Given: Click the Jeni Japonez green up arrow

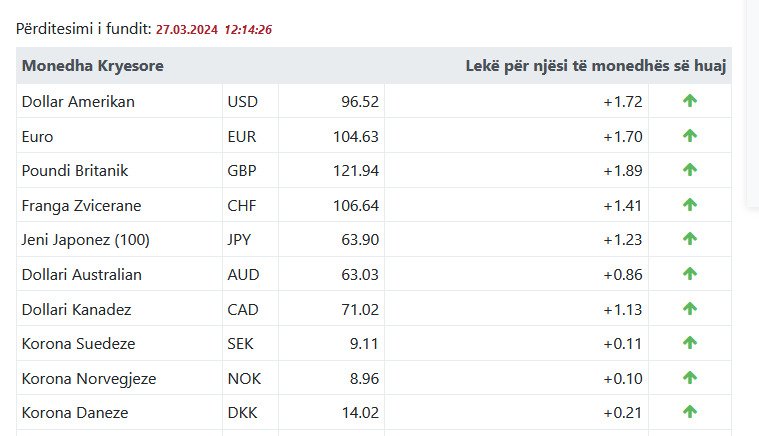Looking at the screenshot, I should [x=689, y=239].
